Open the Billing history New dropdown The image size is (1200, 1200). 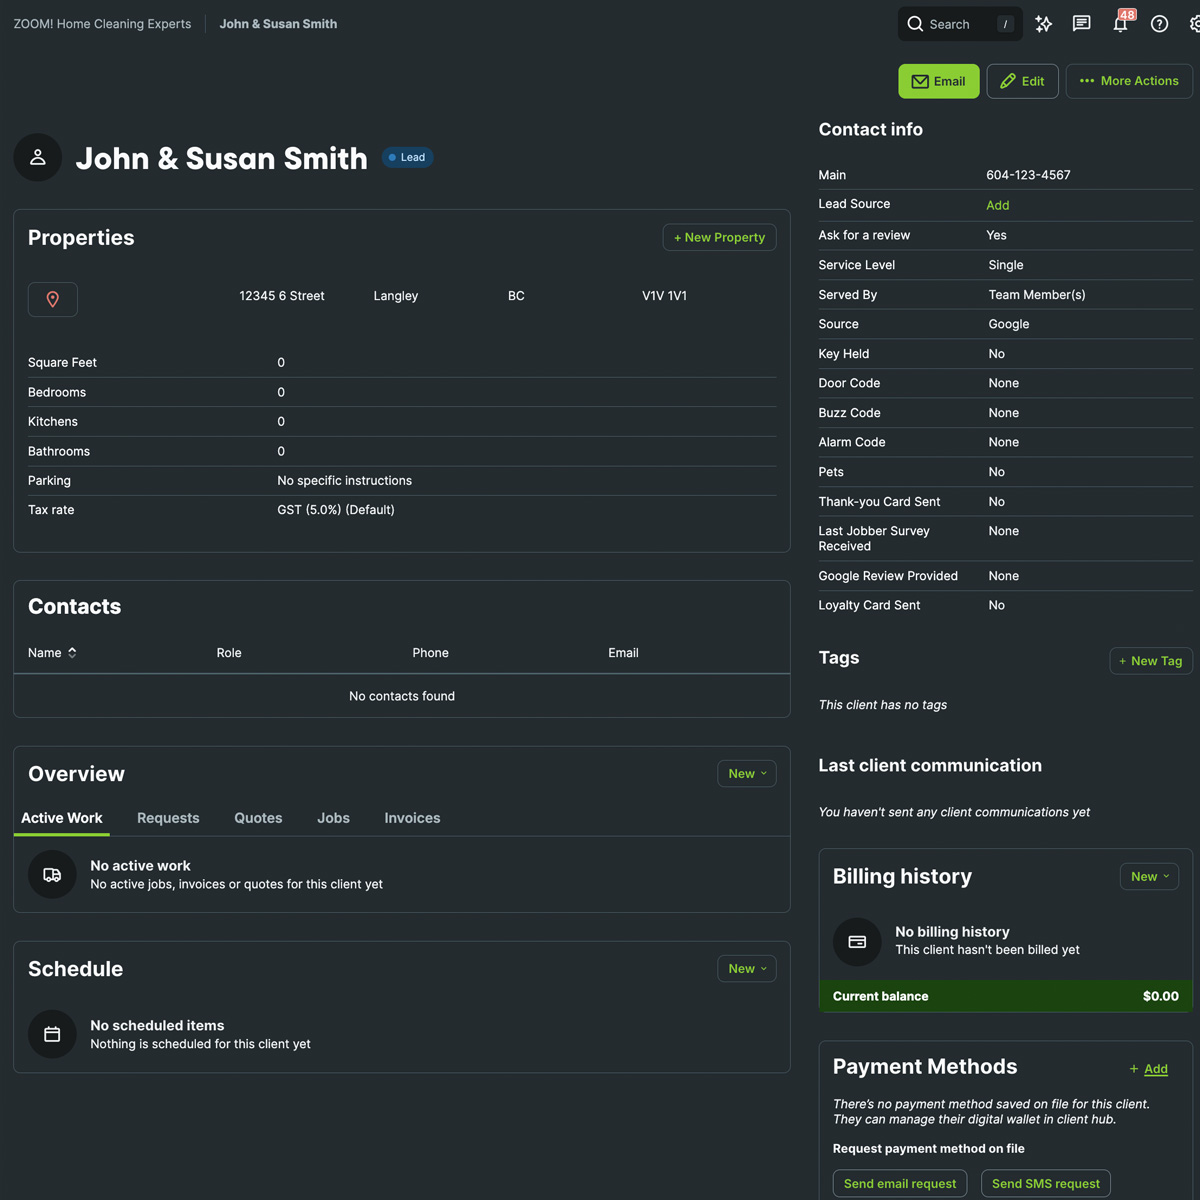click(1149, 877)
